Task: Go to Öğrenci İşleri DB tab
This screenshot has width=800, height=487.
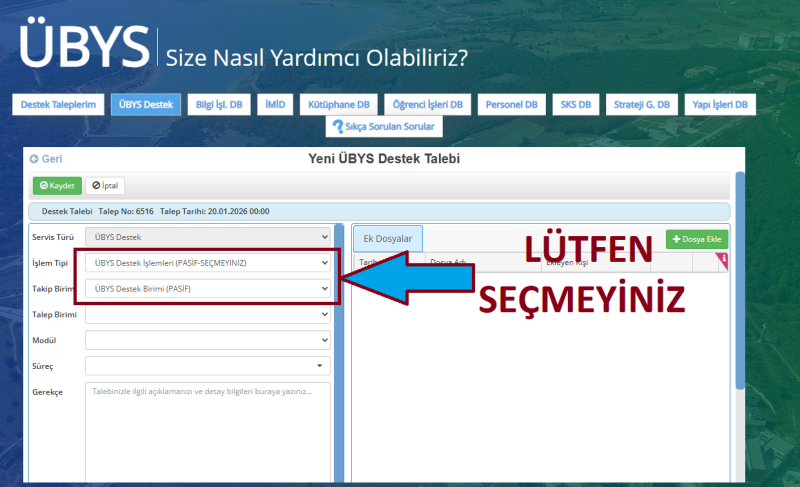Action: (x=427, y=104)
